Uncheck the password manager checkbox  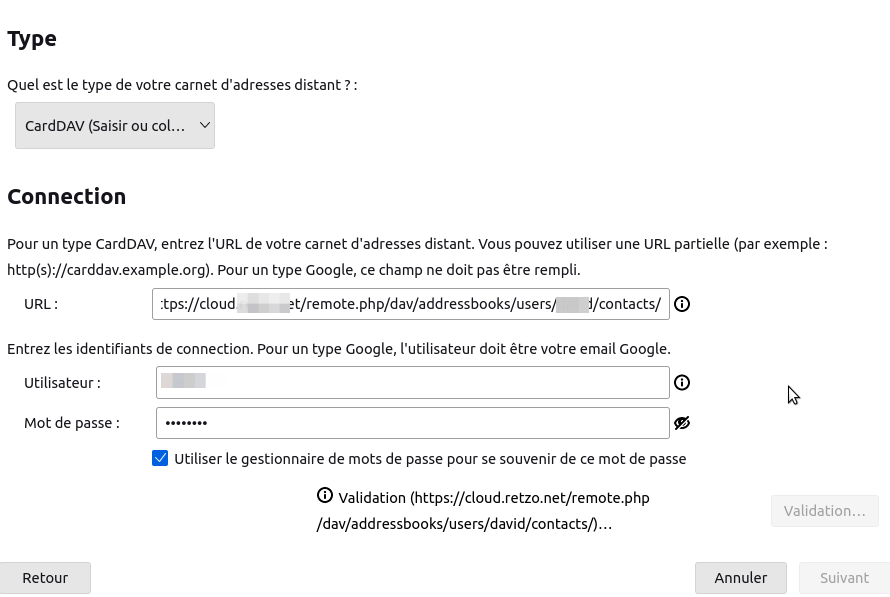160,459
